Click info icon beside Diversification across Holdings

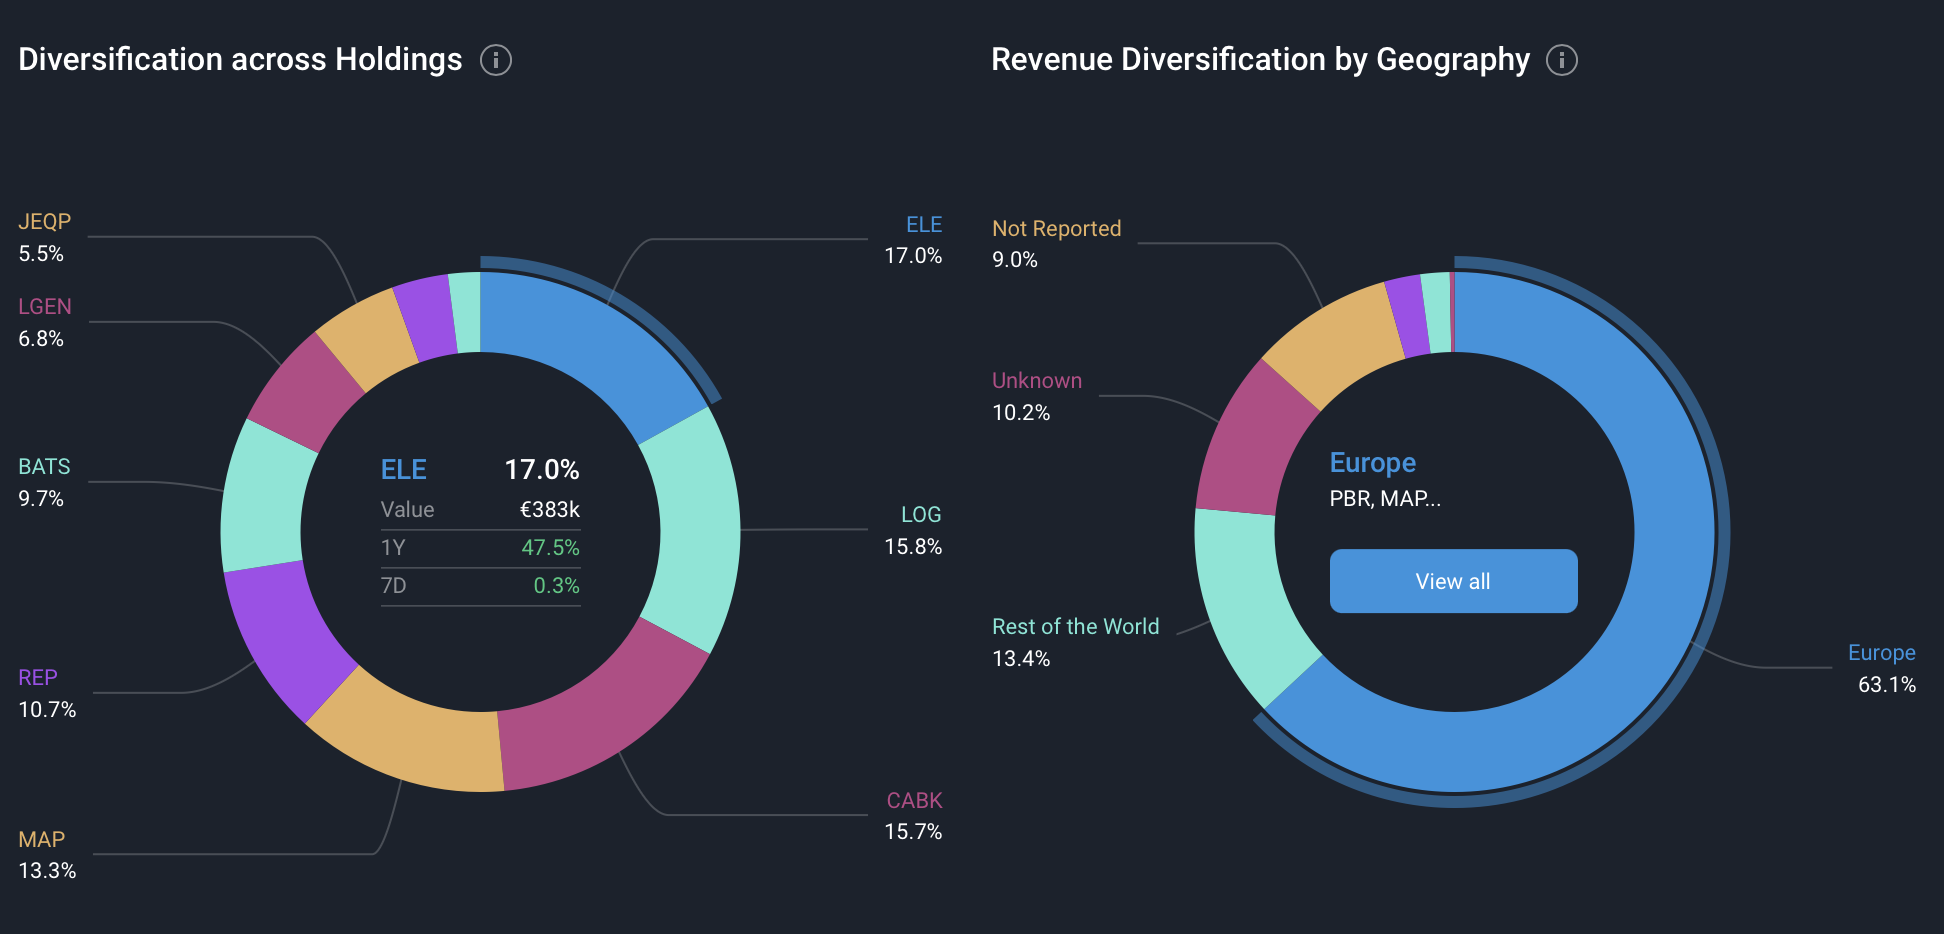[496, 60]
